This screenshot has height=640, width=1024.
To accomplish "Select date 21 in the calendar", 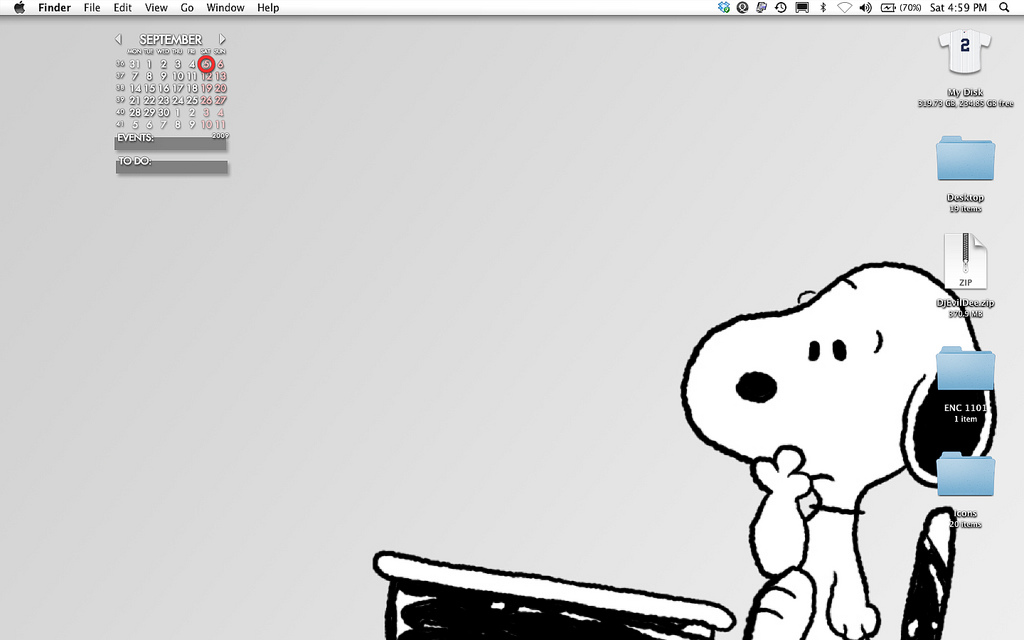I will tap(135, 101).
